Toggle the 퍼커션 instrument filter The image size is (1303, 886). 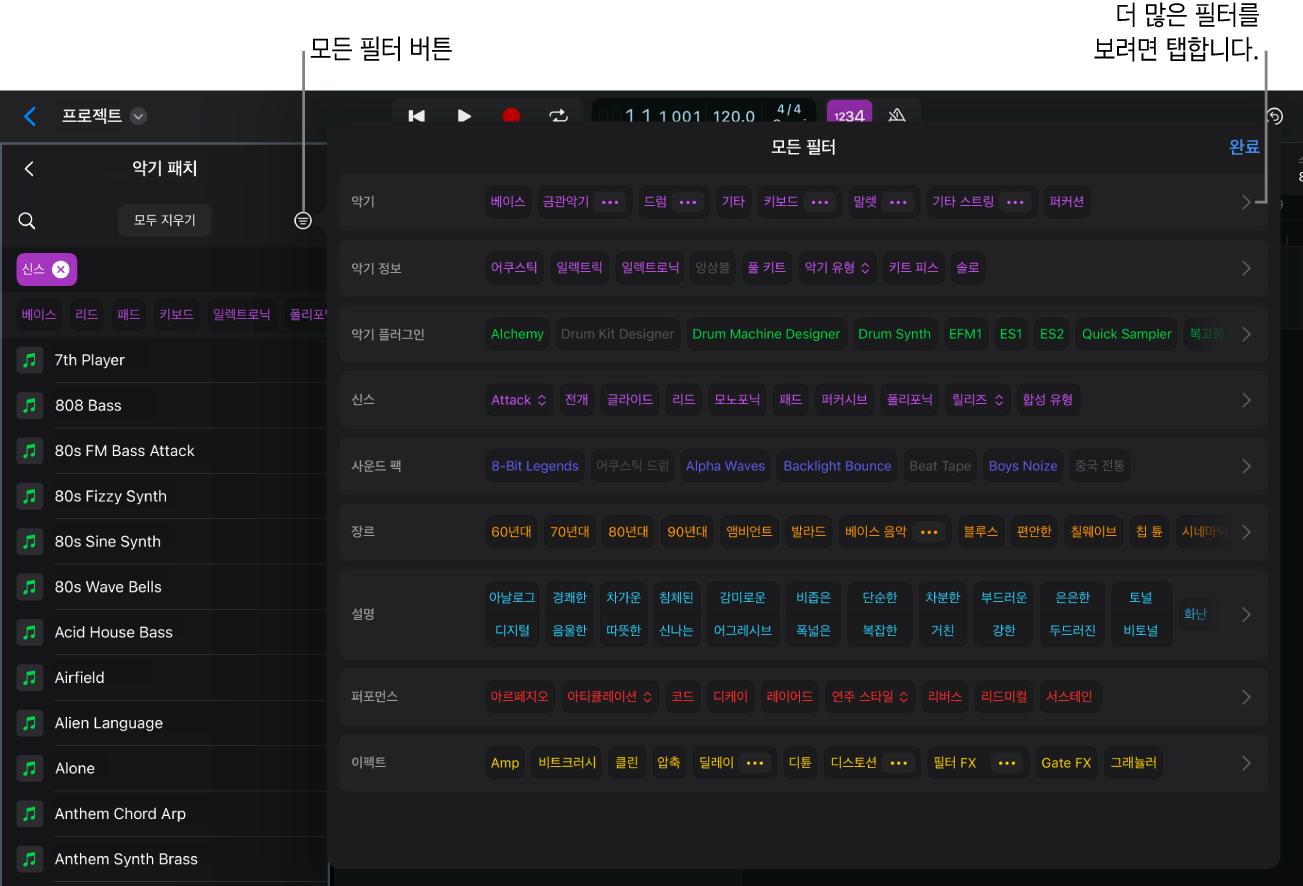click(x=1067, y=202)
